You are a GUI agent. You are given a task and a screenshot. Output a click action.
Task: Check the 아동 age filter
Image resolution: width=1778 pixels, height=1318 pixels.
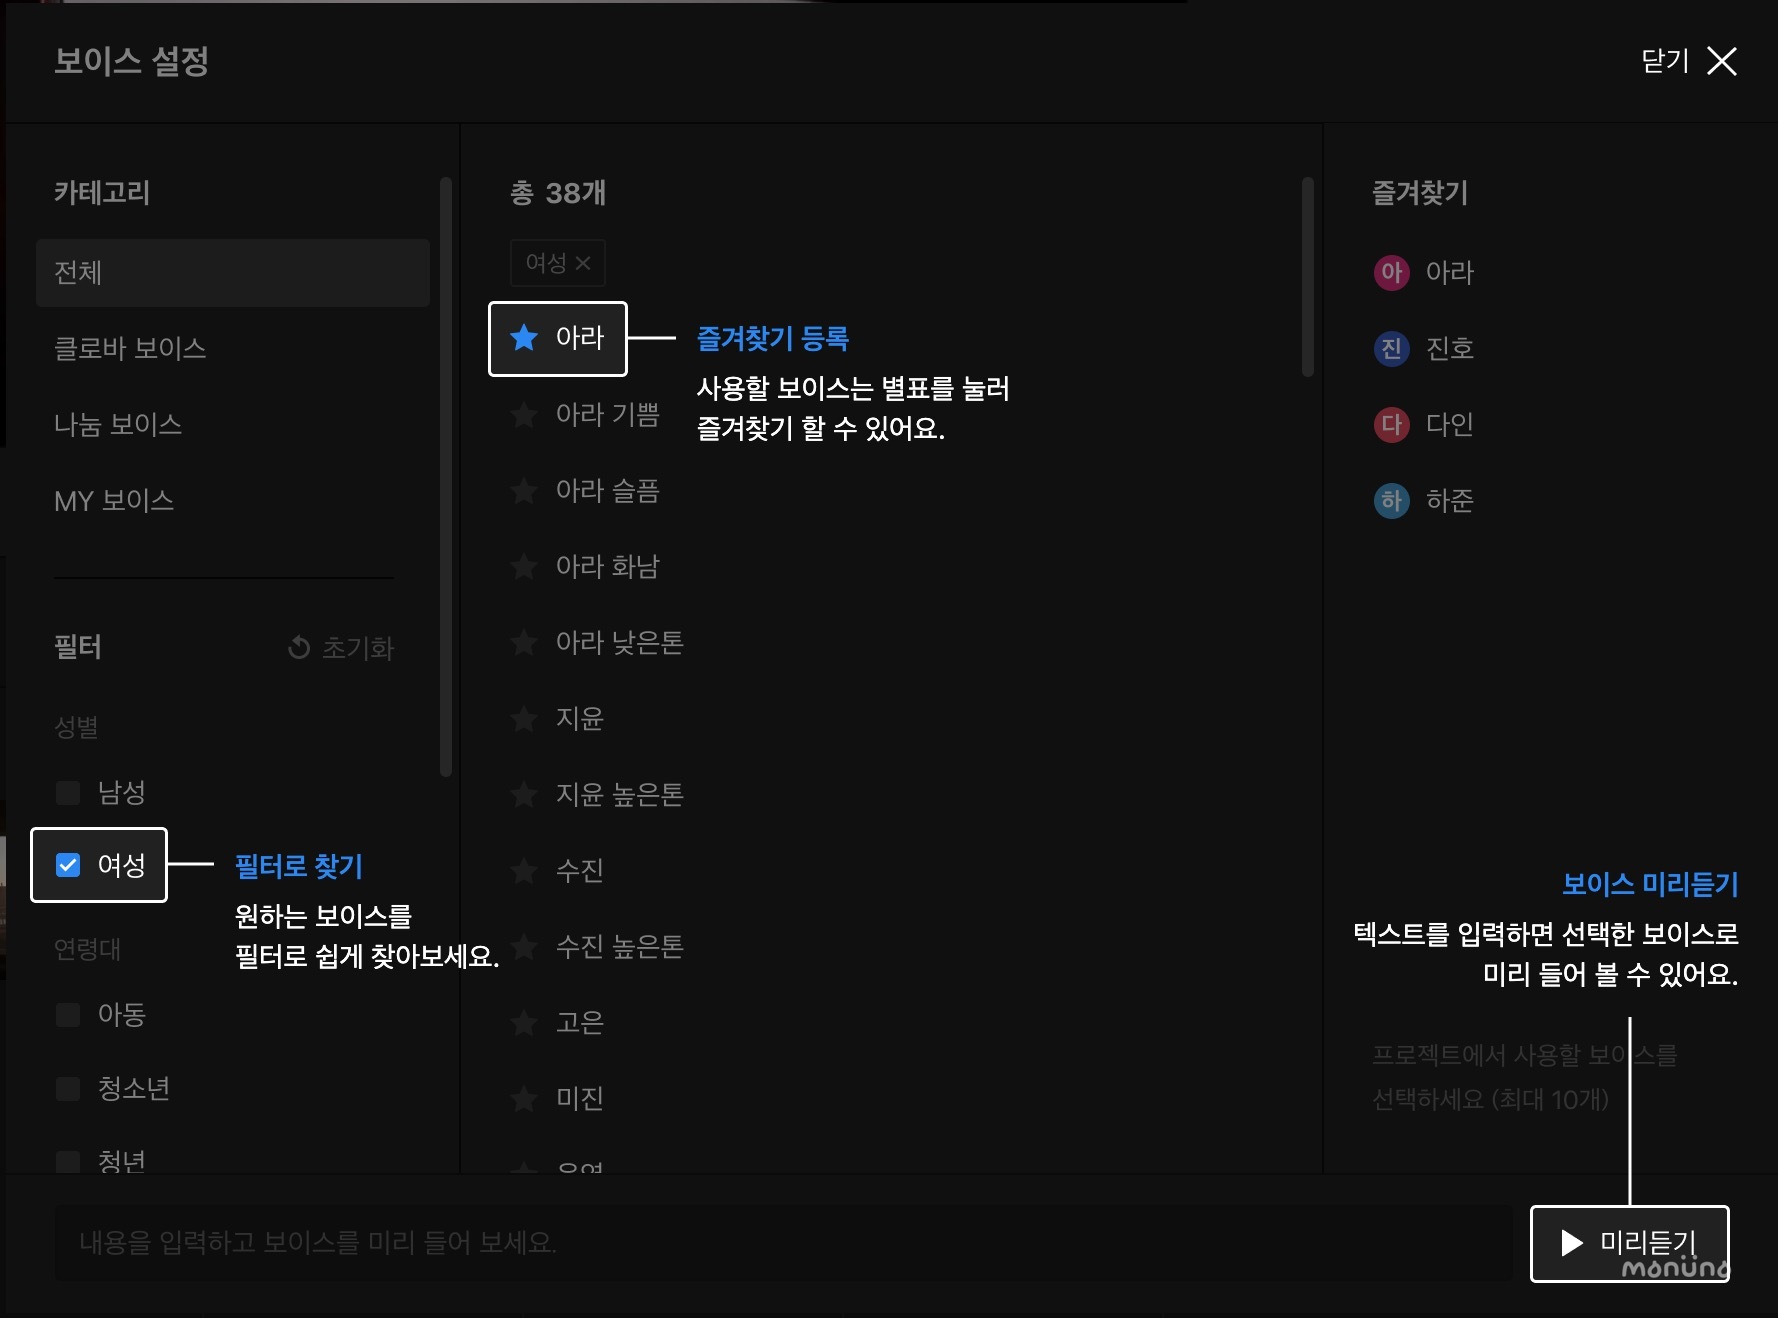(68, 1015)
